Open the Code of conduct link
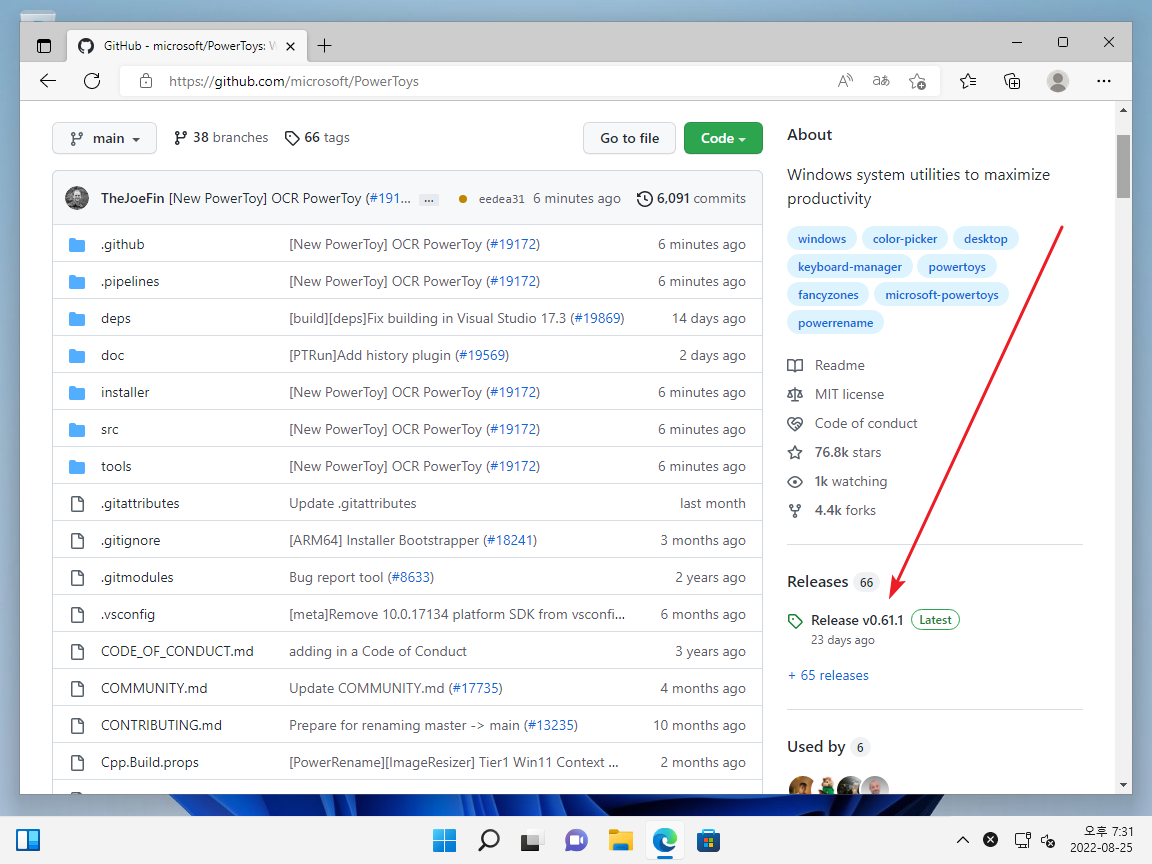Viewport: 1152px width, 864px height. (x=852, y=423)
